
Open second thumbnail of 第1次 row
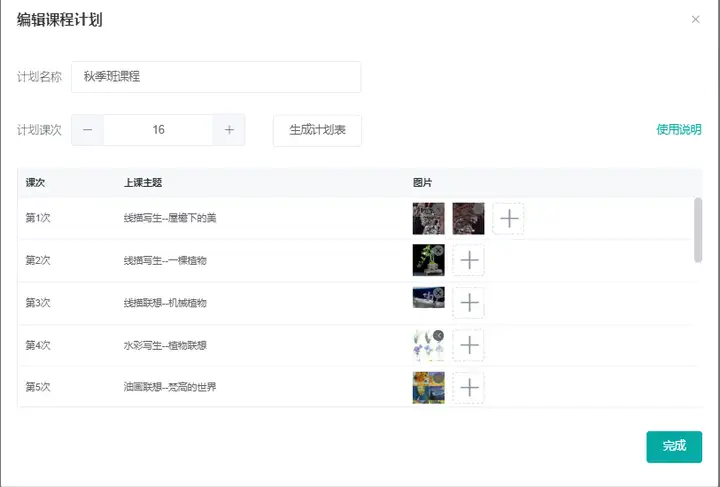pos(468,218)
